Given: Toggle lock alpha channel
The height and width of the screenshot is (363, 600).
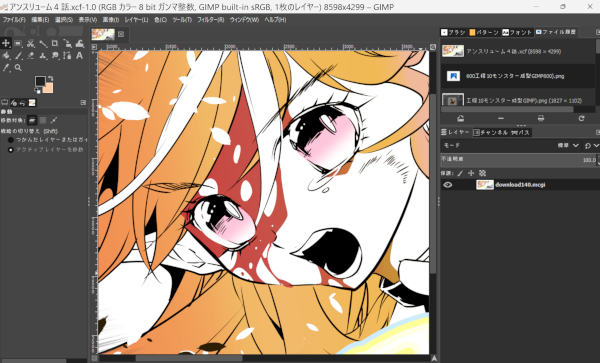Looking at the screenshot, I should (483, 173).
